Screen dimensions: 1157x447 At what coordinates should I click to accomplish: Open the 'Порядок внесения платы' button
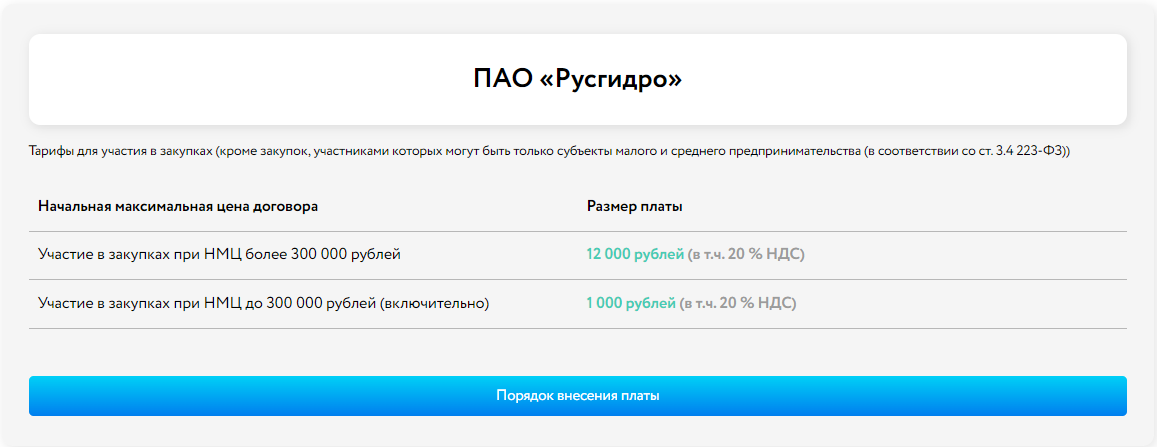pyautogui.click(x=578, y=396)
